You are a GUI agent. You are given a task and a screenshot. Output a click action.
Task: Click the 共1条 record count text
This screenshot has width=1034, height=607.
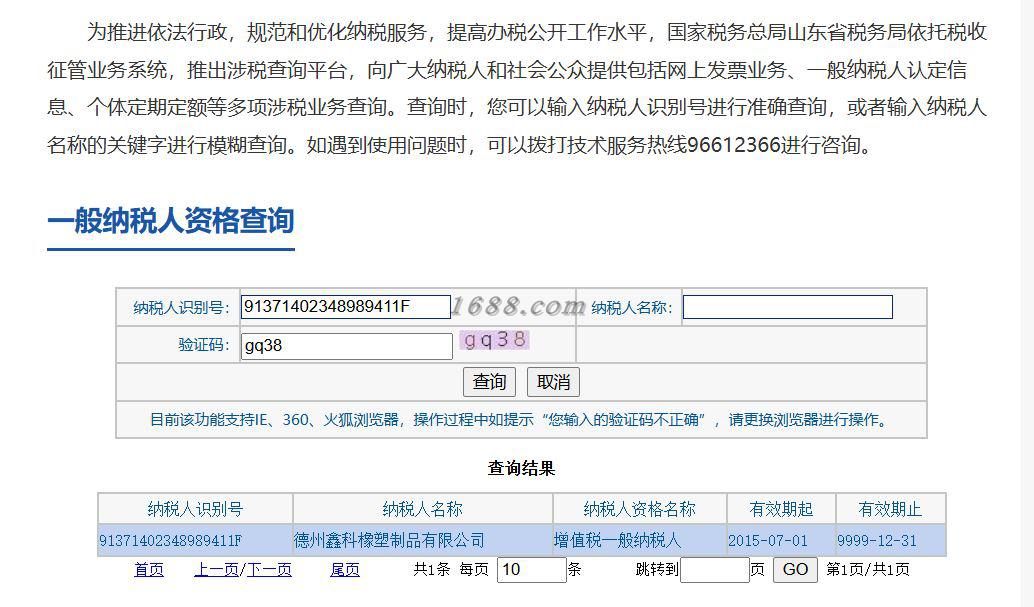432,569
